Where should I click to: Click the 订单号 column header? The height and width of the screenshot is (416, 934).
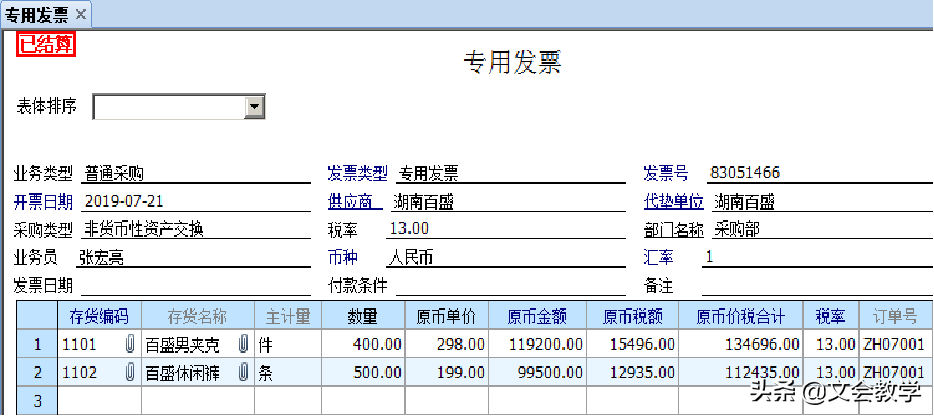896,316
